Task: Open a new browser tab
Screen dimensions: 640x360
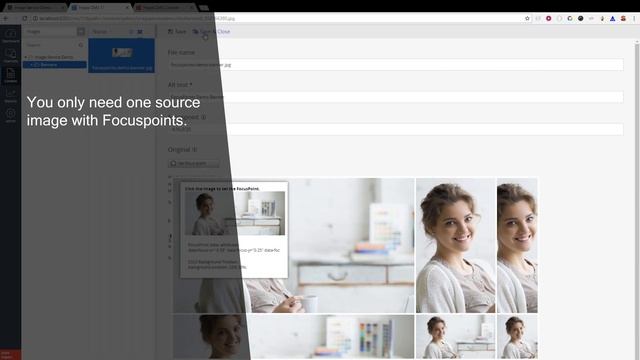Action: [x=204, y=7]
